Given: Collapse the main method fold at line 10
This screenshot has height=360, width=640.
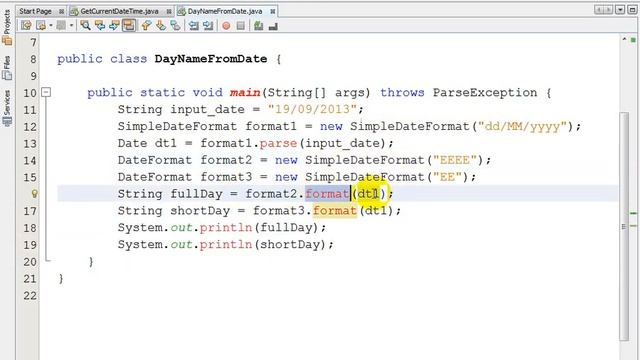Looking at the screenshot, I should point(47,92).
